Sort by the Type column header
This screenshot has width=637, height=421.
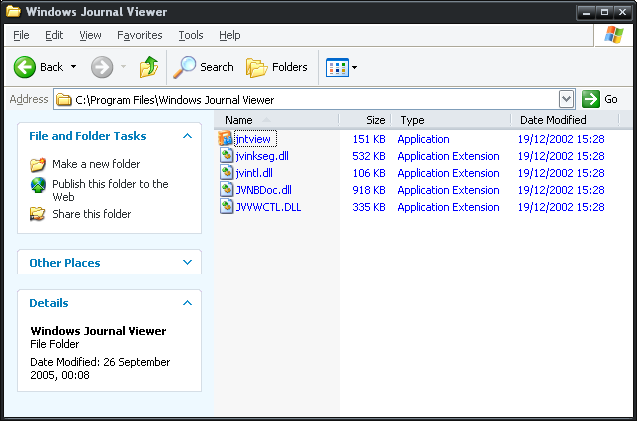pyautogui.click(x=451, y=120)
